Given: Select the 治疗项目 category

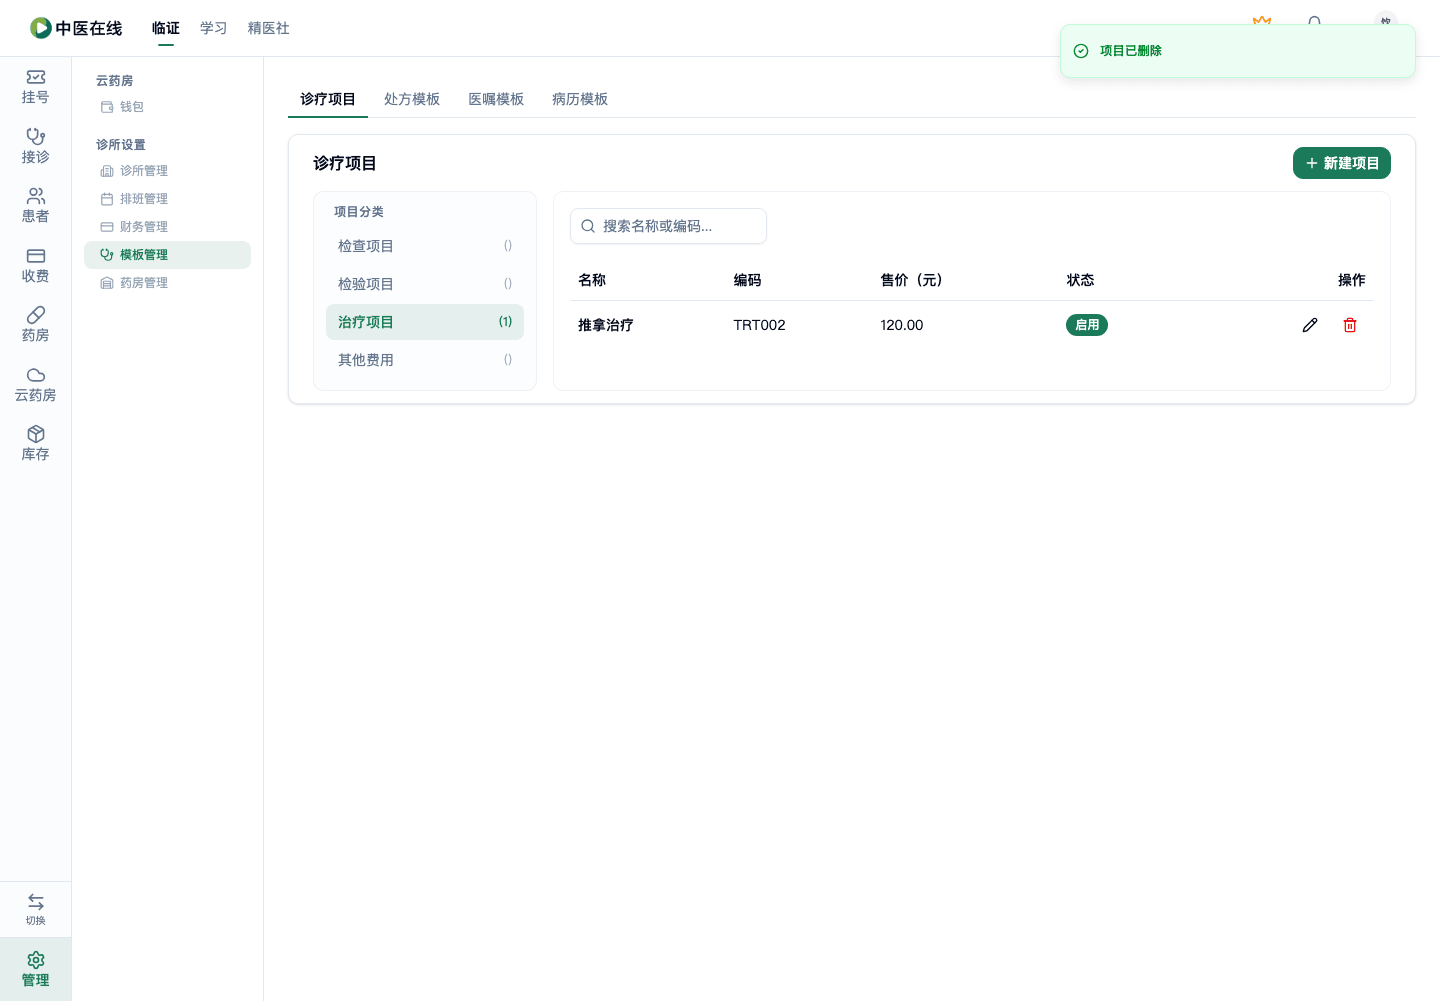Looking at the screenshot, I should pos(425,322).
